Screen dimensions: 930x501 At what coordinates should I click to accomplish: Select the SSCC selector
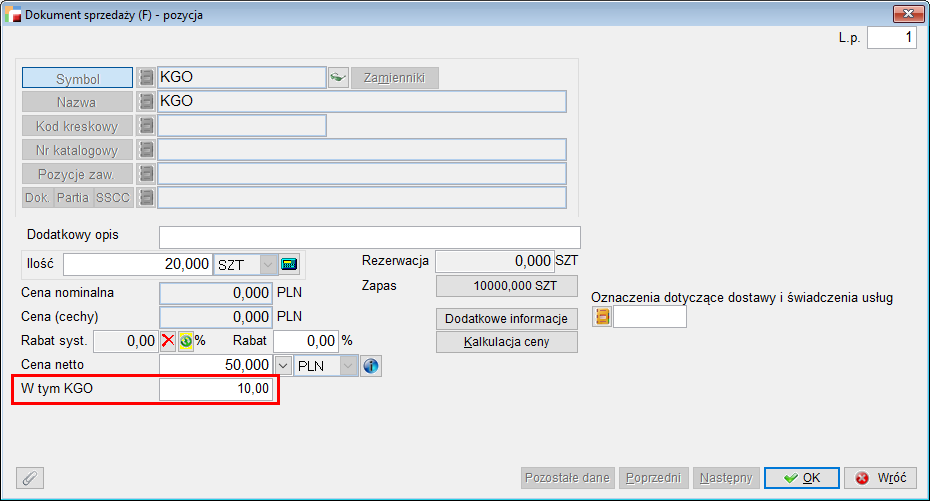(x=113, y=198)
